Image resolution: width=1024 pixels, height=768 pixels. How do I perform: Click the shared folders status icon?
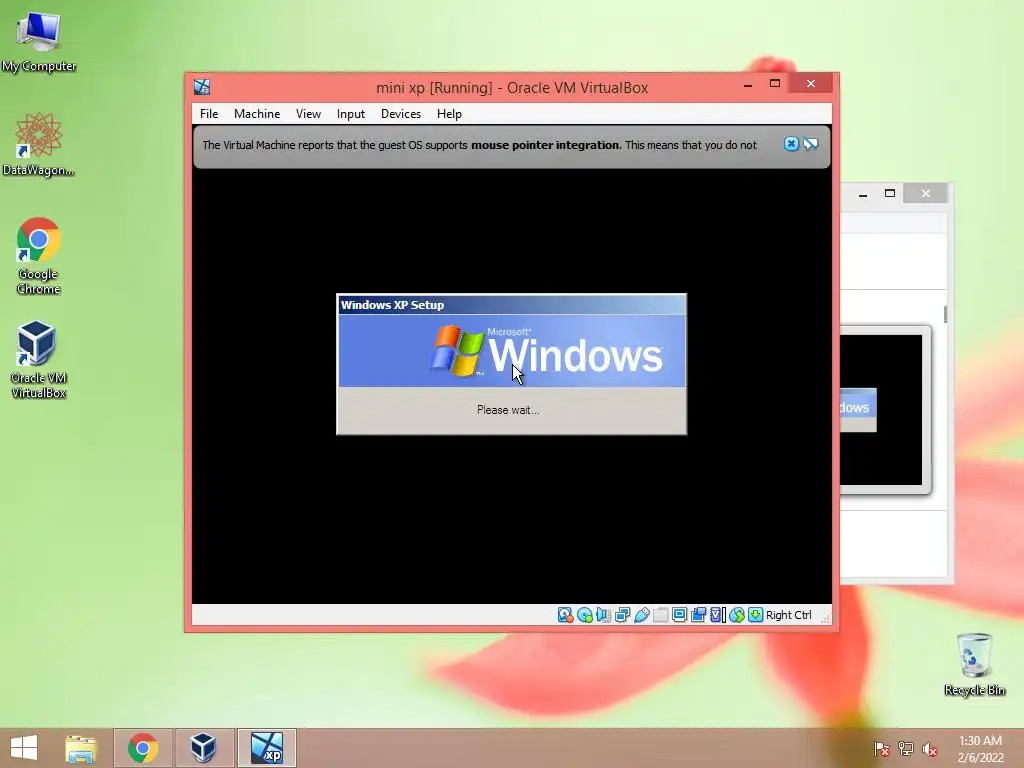coord(660,615)
